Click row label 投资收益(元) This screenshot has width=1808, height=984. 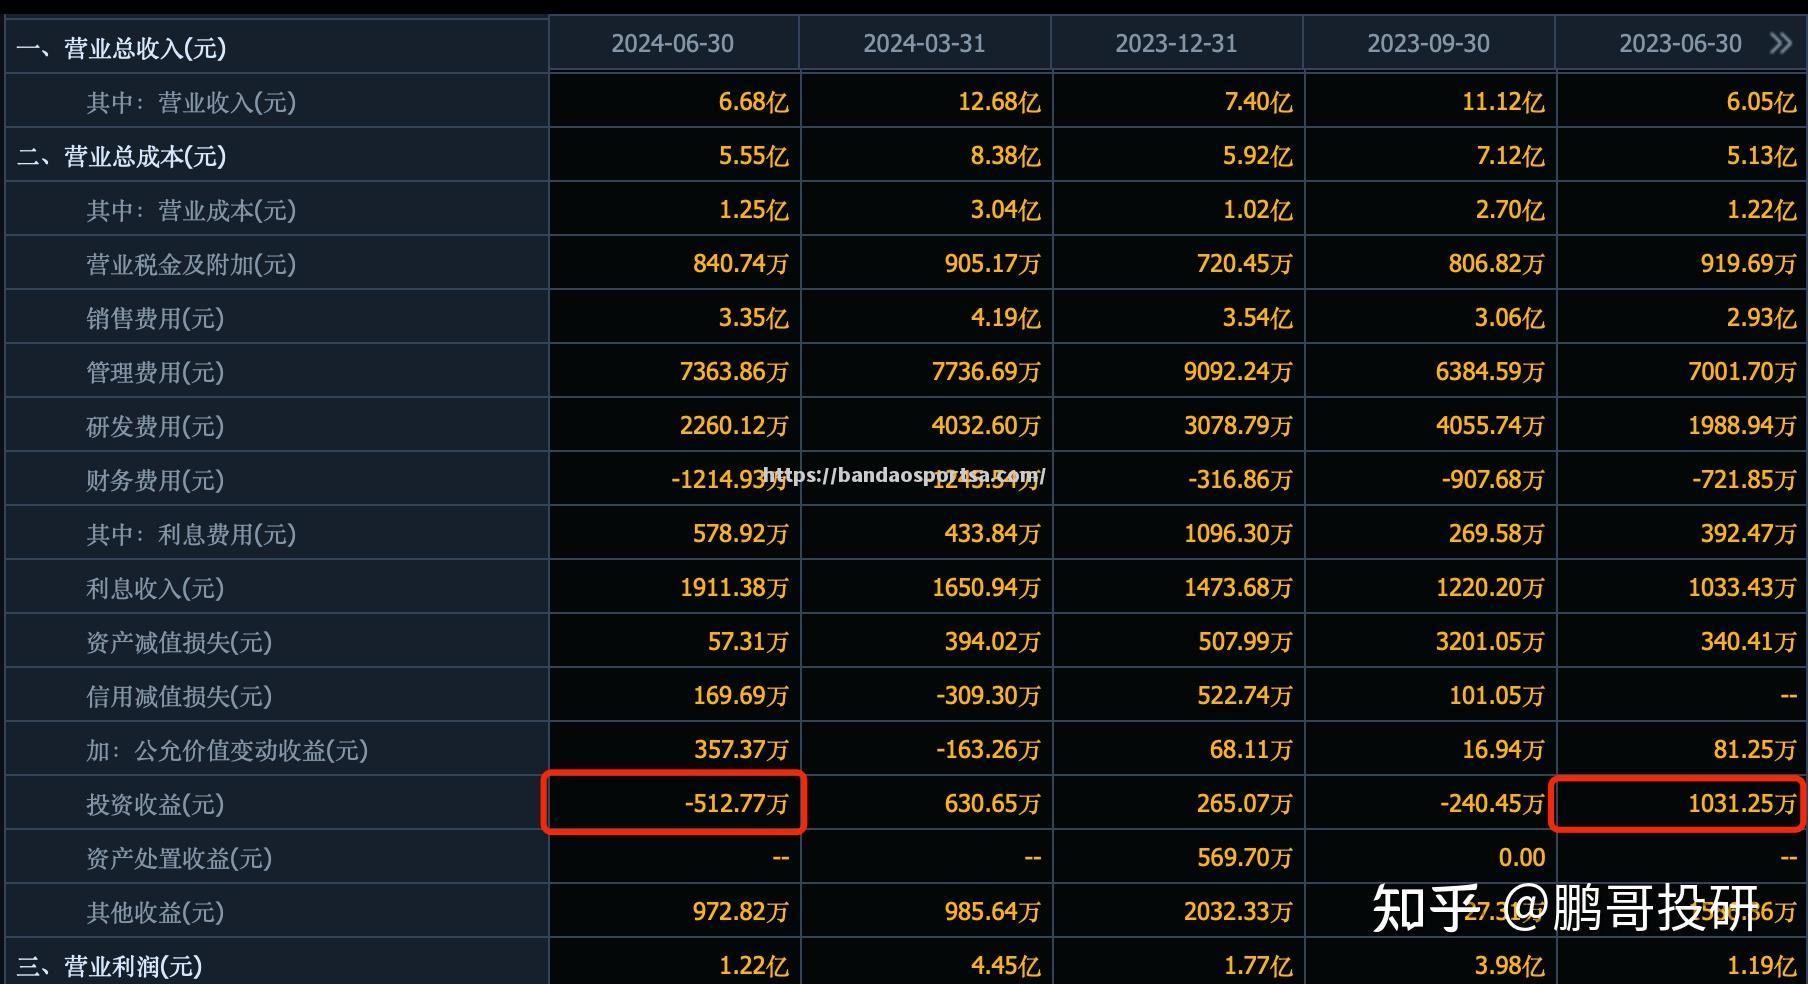155,804
